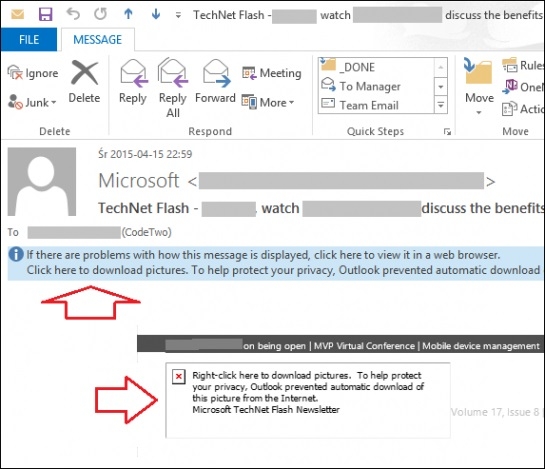Click the Rules button

click(x=522, y=65)
